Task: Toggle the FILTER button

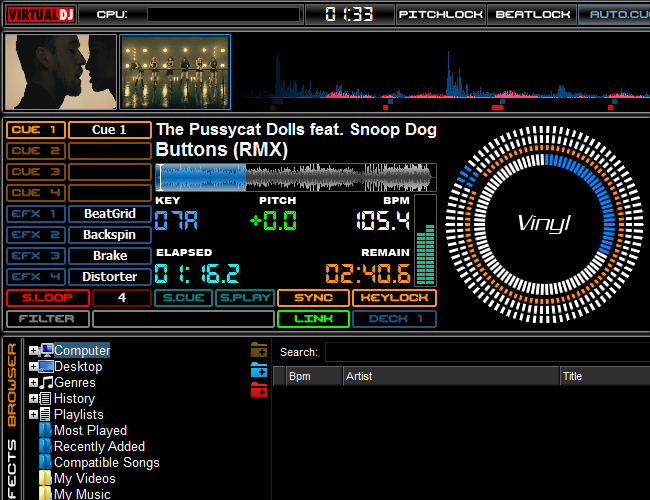Action: 48,319
